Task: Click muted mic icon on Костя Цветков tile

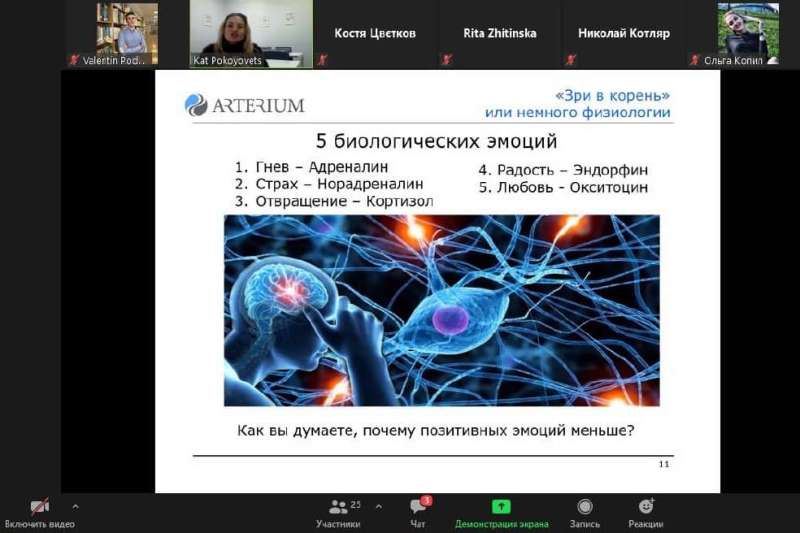Action: 322,60
